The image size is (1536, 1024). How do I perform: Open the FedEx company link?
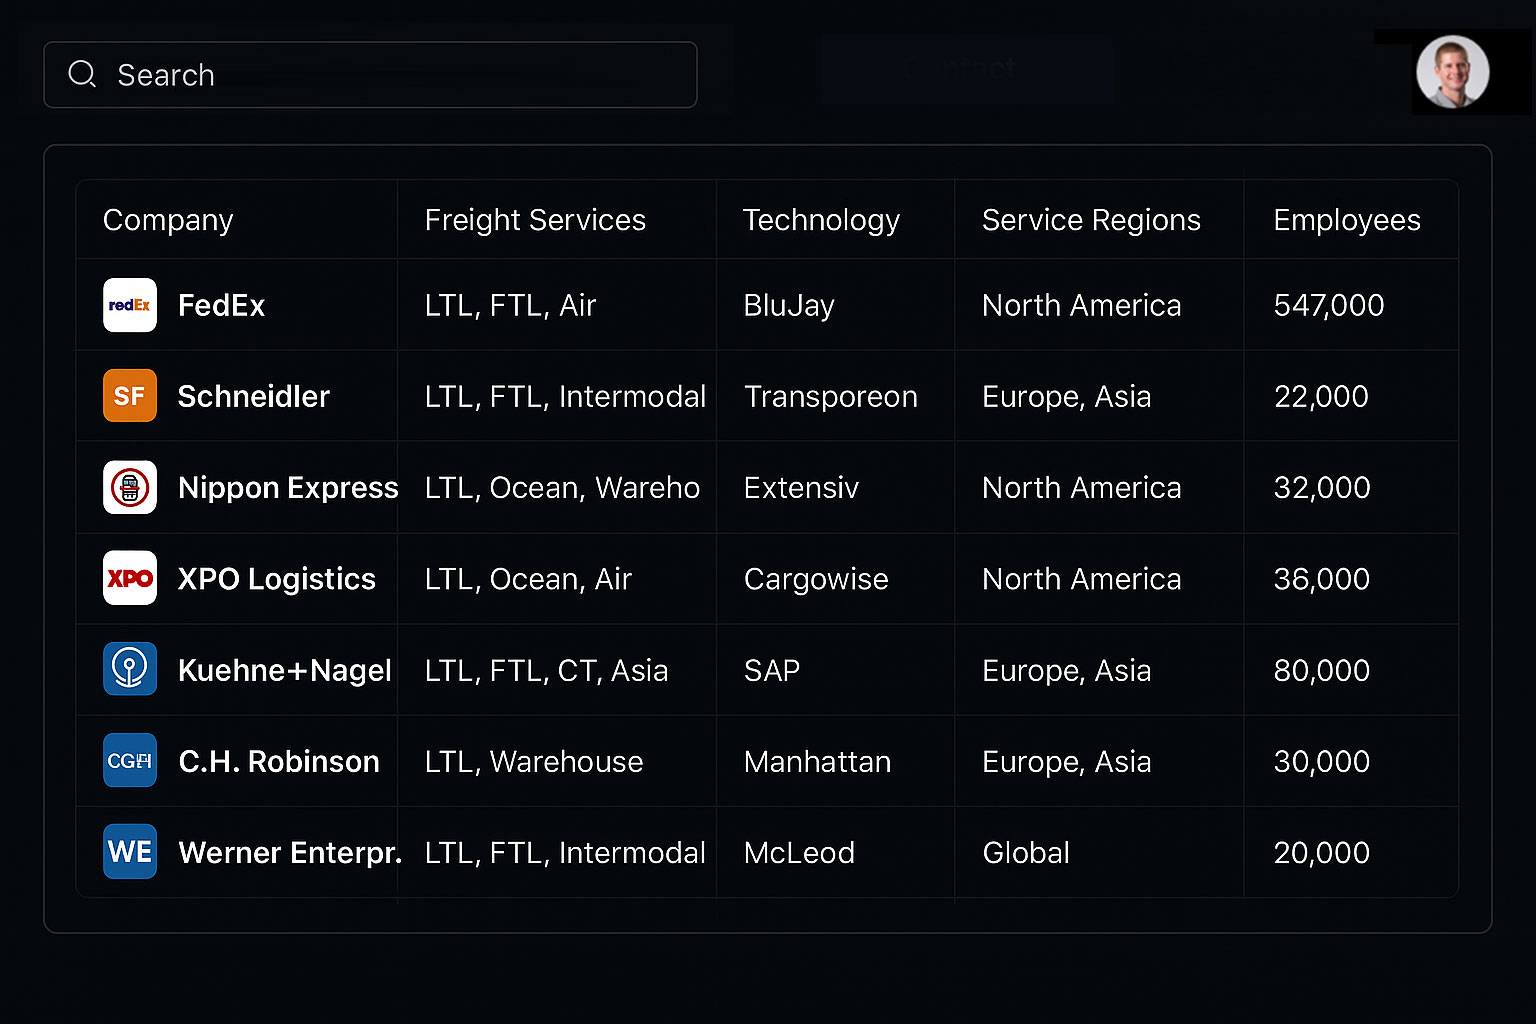pos(221,305)
